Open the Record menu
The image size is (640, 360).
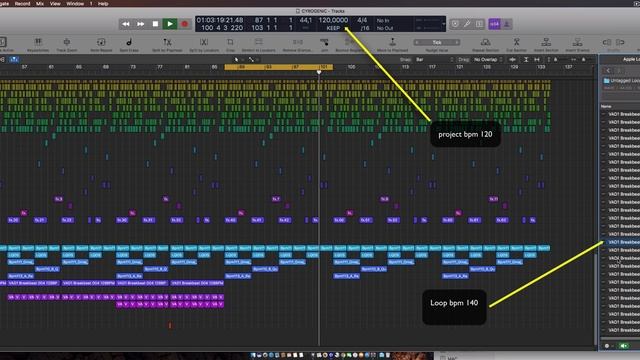tap(22, 3)
